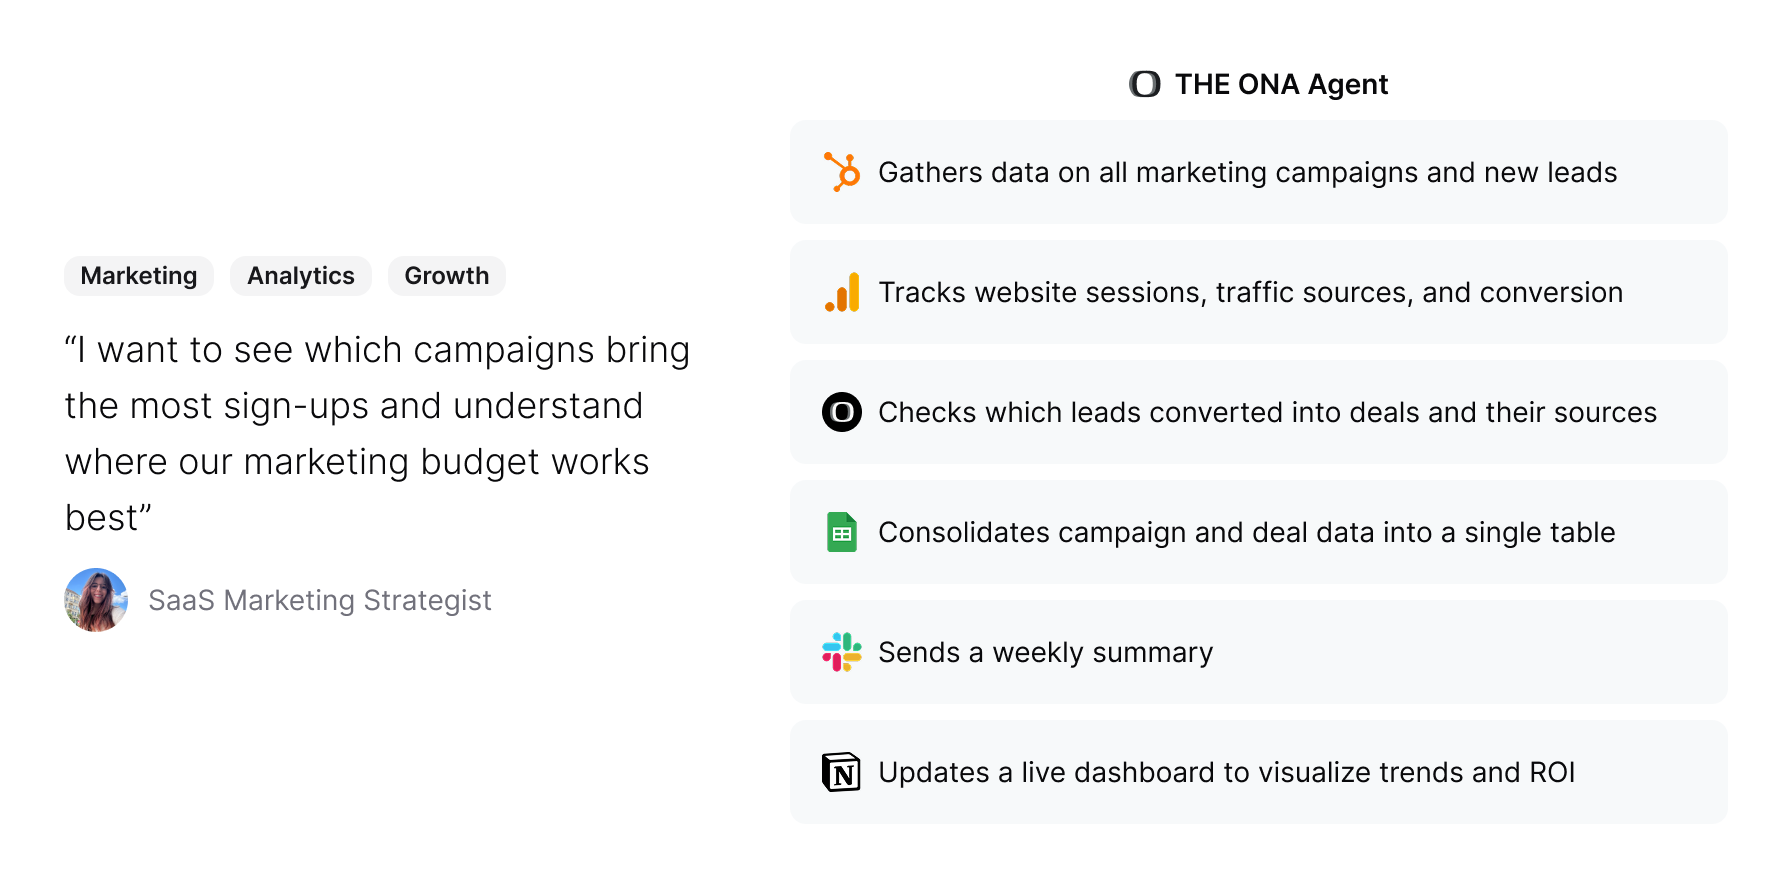
Task: Select the Growth tag
Action: pos(447,276)
